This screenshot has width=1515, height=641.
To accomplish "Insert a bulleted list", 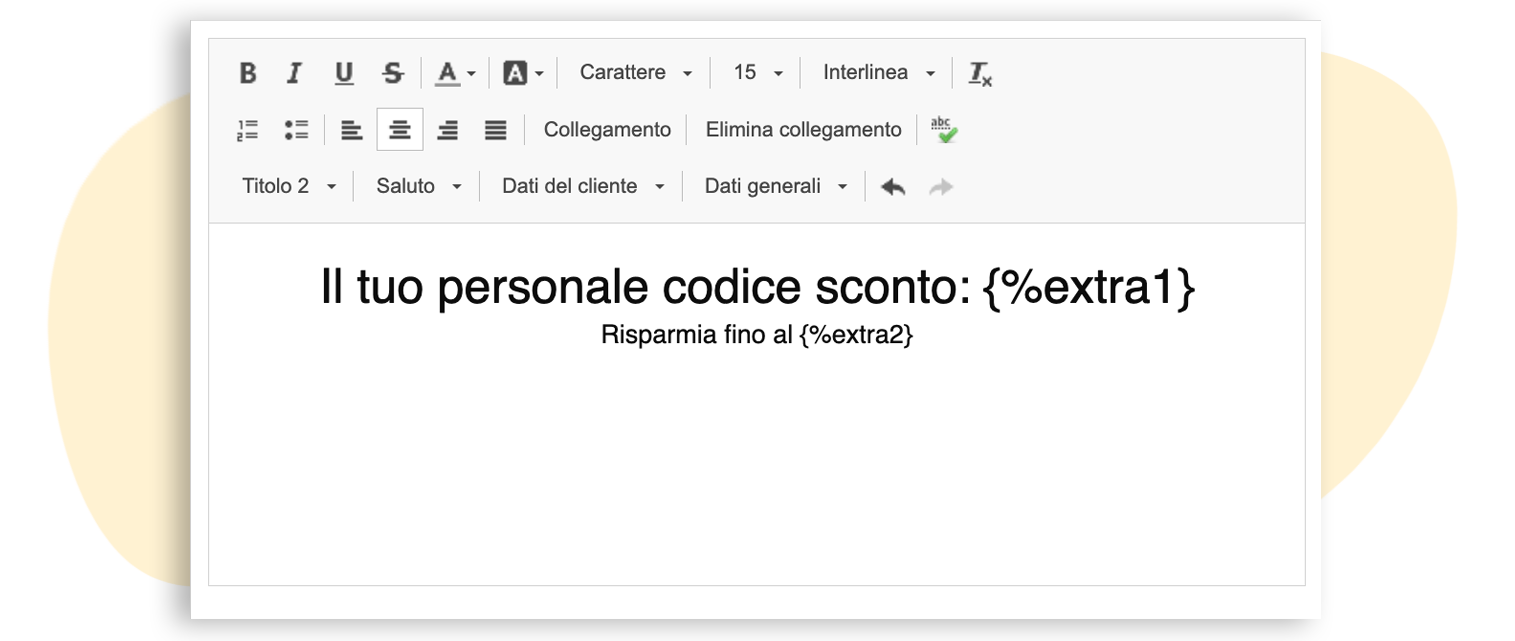I will pyautogui.click(x=296, y=130).
